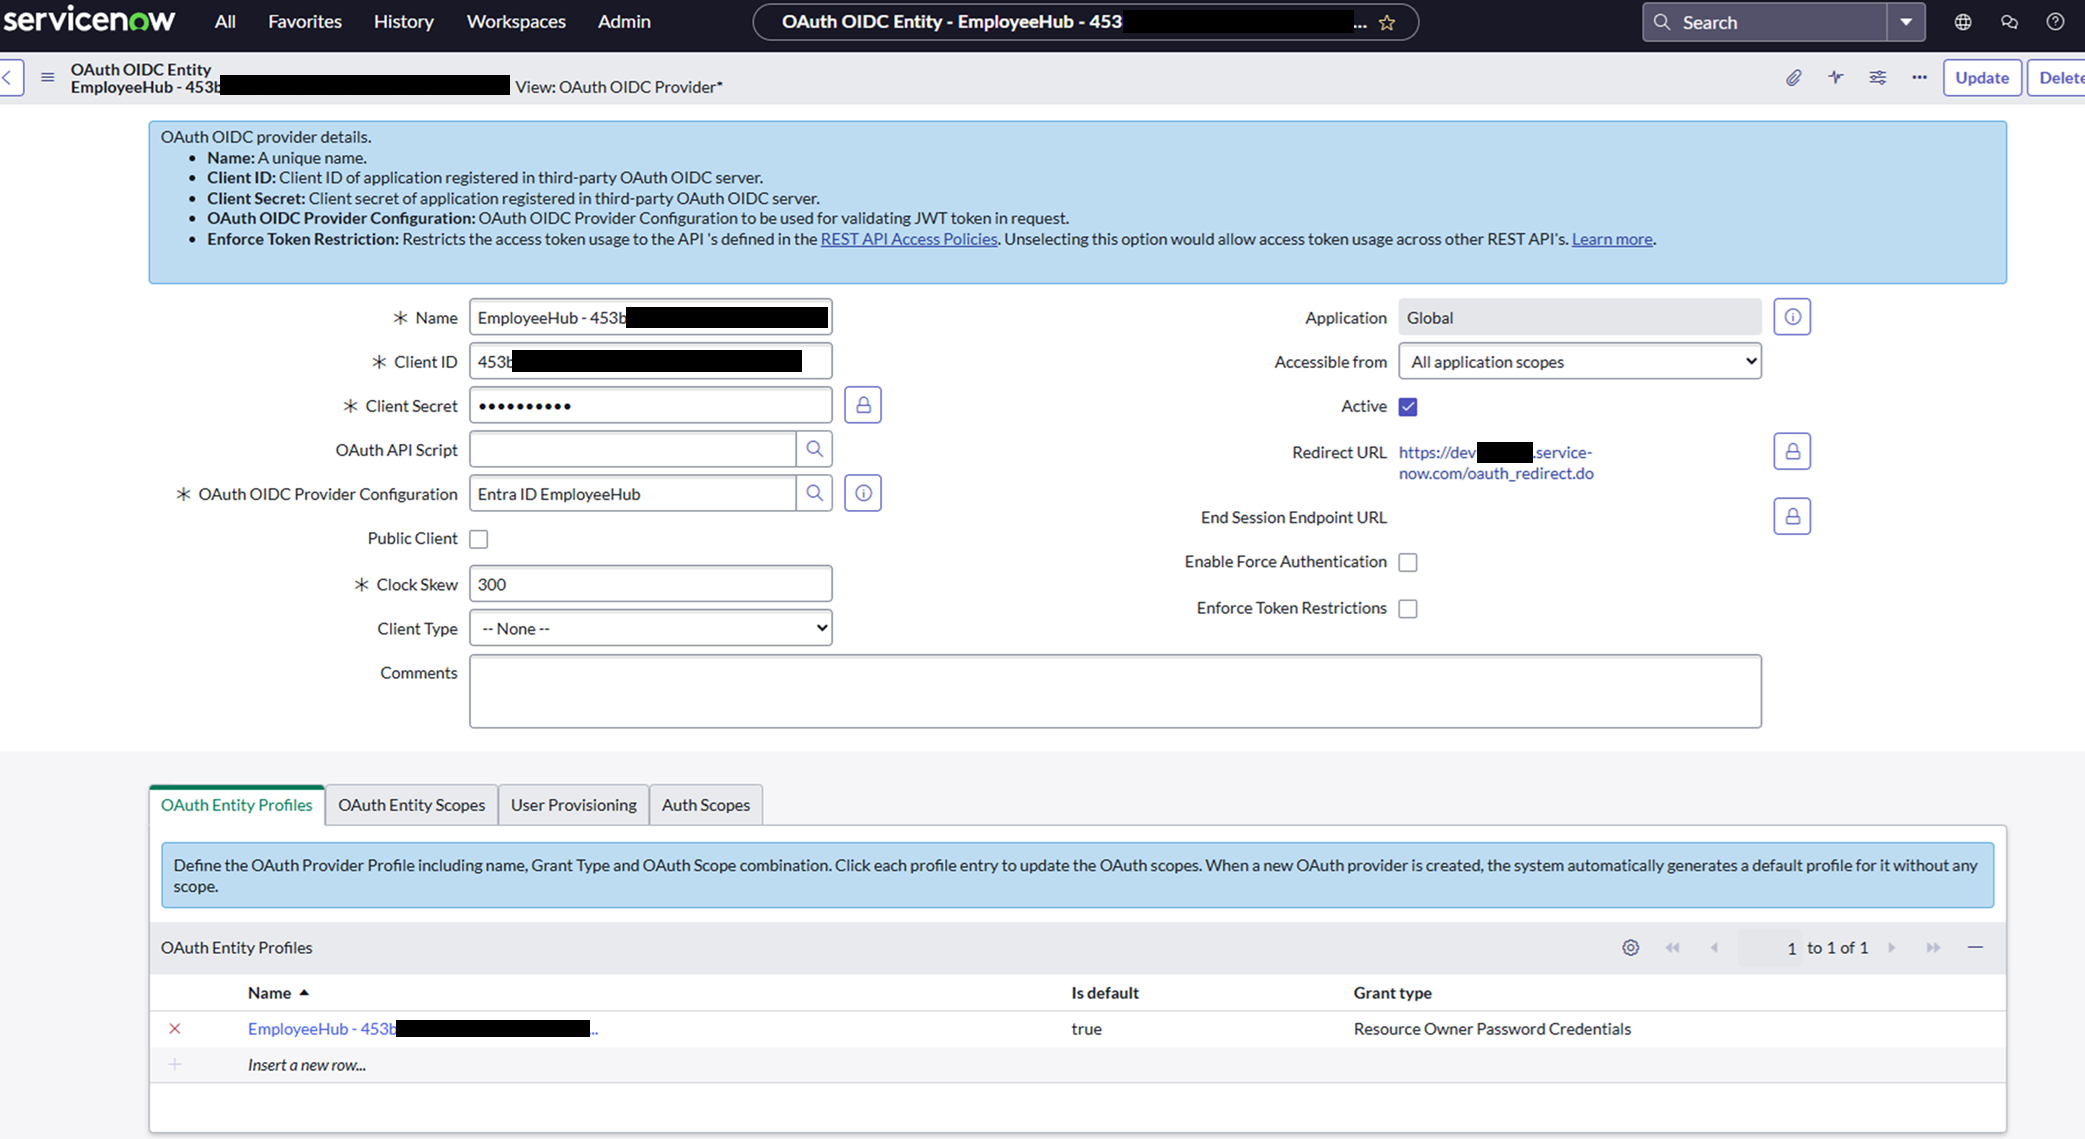Viewport: 2085px width, 1139px height.
Task: Open the OAuth OIDC Provider Configuration lookup magnifier
Action: [x=814, y=492]
